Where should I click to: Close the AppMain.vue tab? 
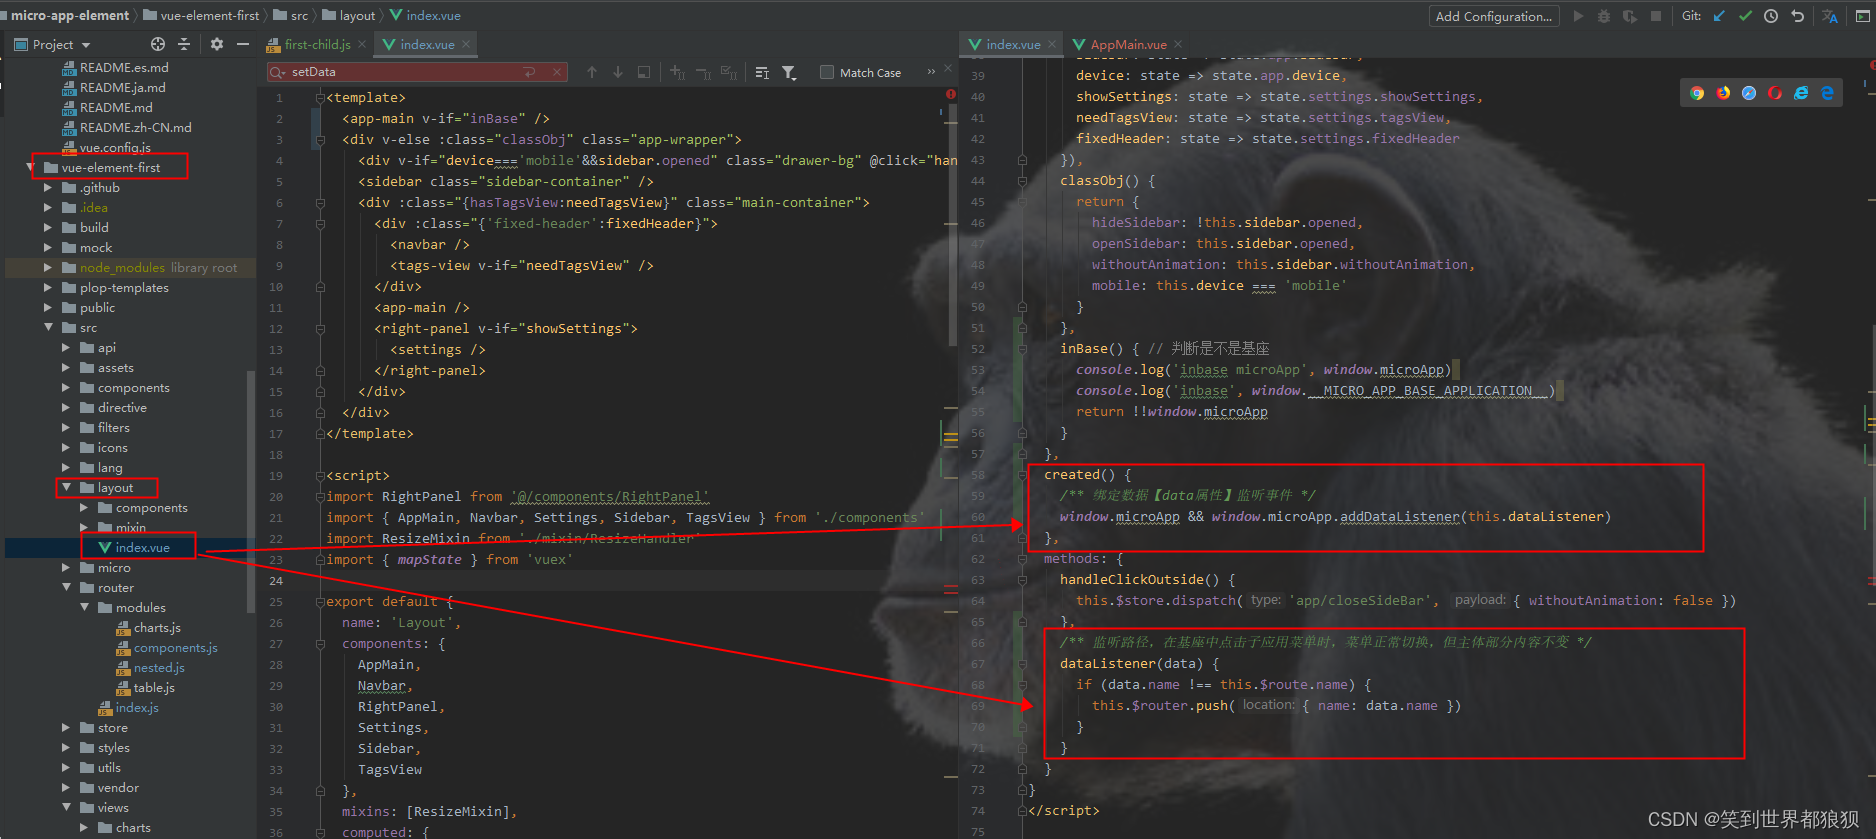pos(1178,44)
